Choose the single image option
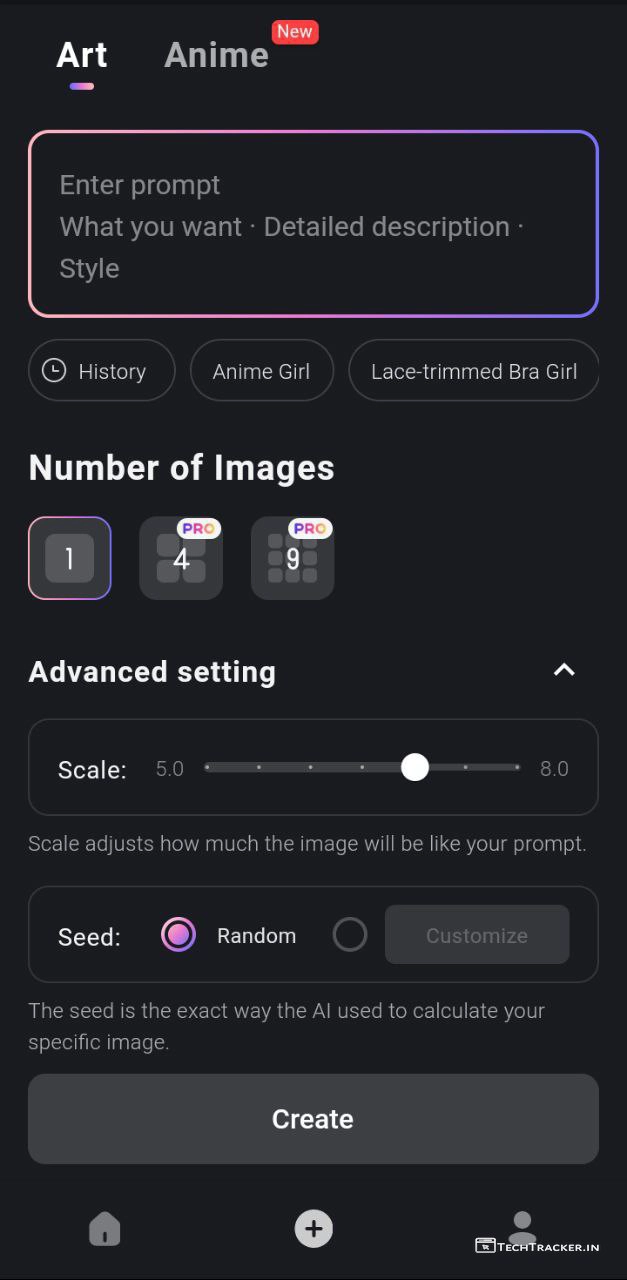The height and width of the screenshot is (1280, 627). tap(70, 559)
